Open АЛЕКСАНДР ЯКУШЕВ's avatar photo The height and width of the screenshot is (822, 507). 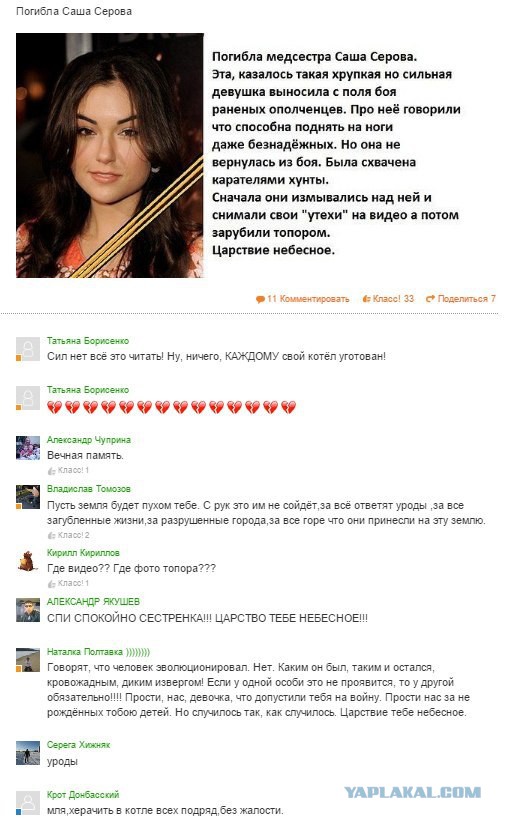(28, 610)
